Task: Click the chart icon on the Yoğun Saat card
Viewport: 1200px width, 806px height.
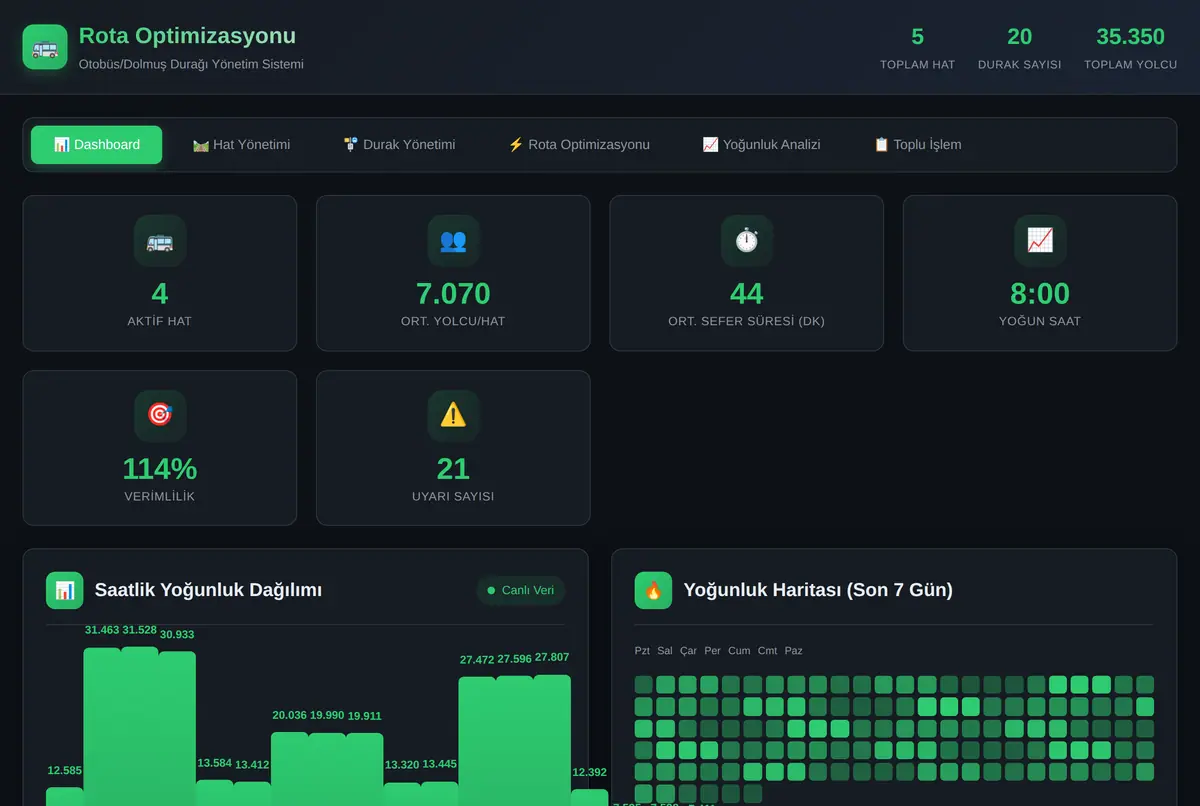Action: click(x=1040, y=241)
